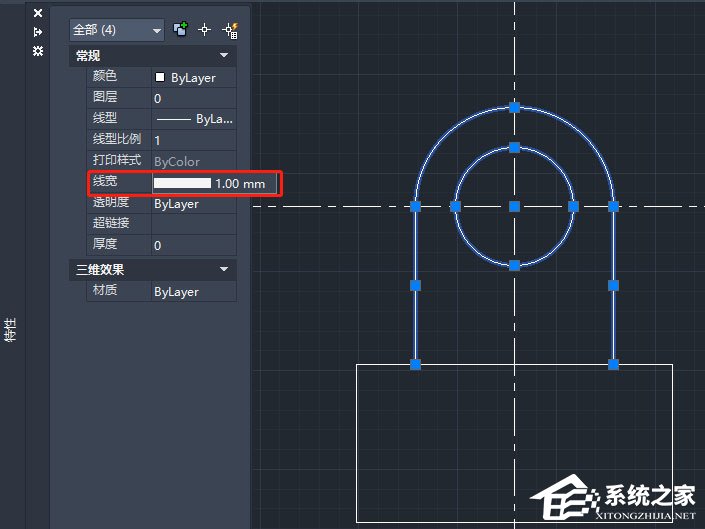Collapse the 常规 section
This screenshot has width=705, height=529.
tap(224, 56)
